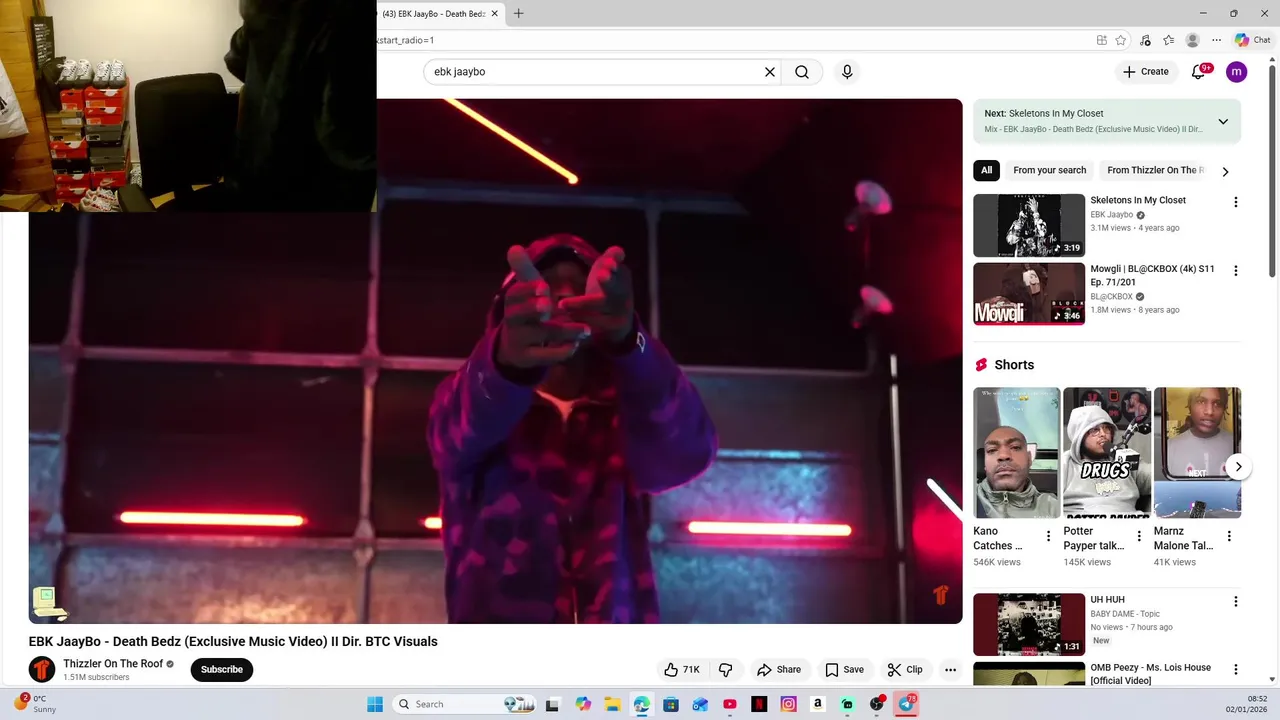
Task: Select the 'From your search' chip
Action: click(x=1049, y=170)
